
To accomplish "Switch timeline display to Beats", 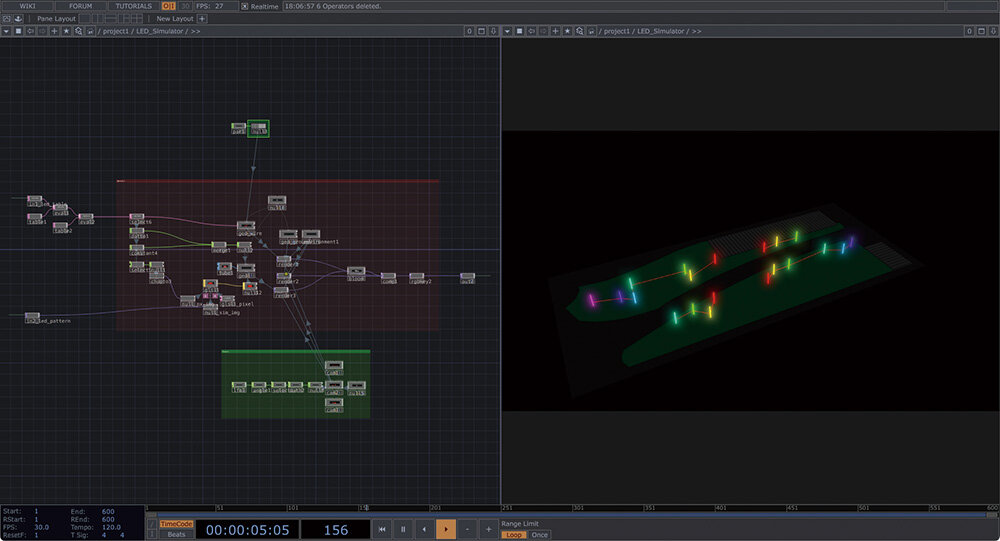I will coord(175,535).
